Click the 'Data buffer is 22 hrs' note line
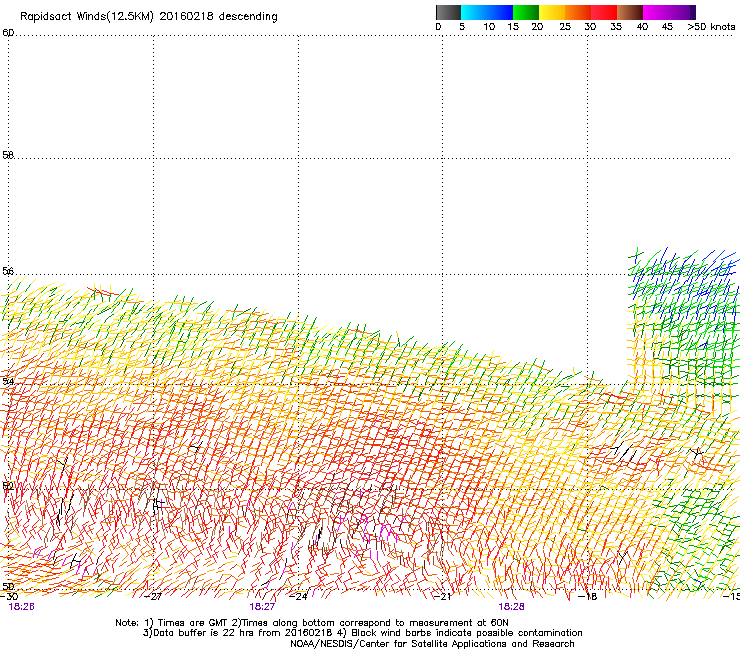The width and height of the screenshot is (740, 650). point(362,633)
